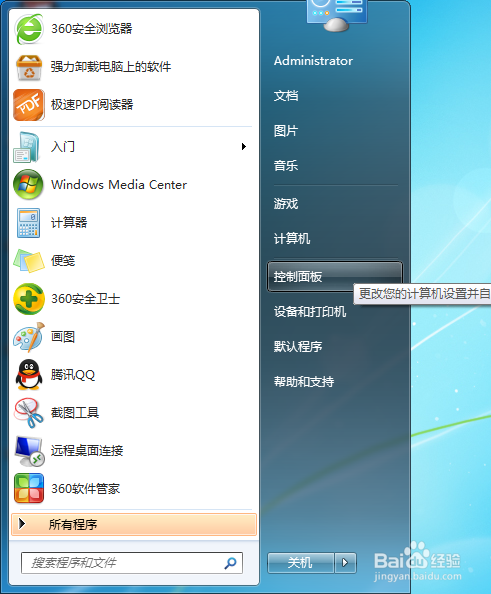Open the 360安全浏览器 browser icon
Image resolution: width=491 pixels, height=594 pixels.
click(29, 29)
